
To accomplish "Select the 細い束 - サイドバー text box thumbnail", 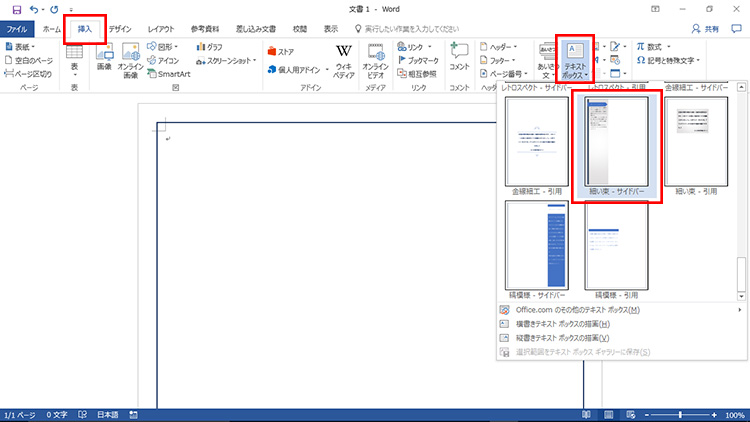I will click(616, 145).
